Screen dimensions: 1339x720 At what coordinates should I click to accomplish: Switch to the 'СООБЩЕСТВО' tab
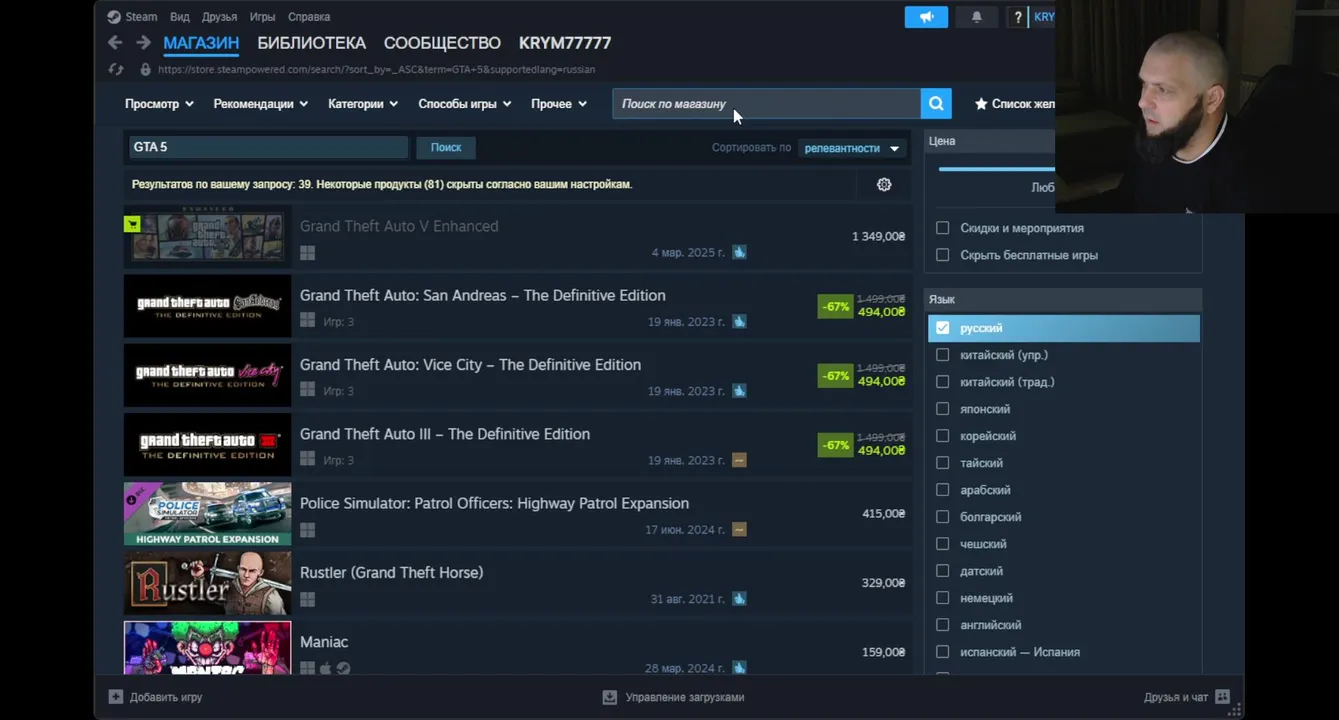442,43
